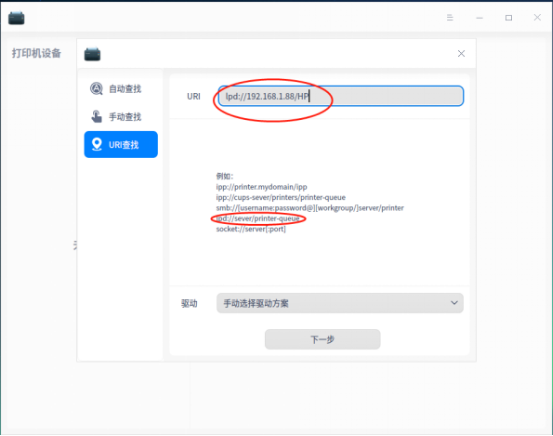Click the 例如: label text
This screenshot has height=436, width=553.
tap(224, 176)
